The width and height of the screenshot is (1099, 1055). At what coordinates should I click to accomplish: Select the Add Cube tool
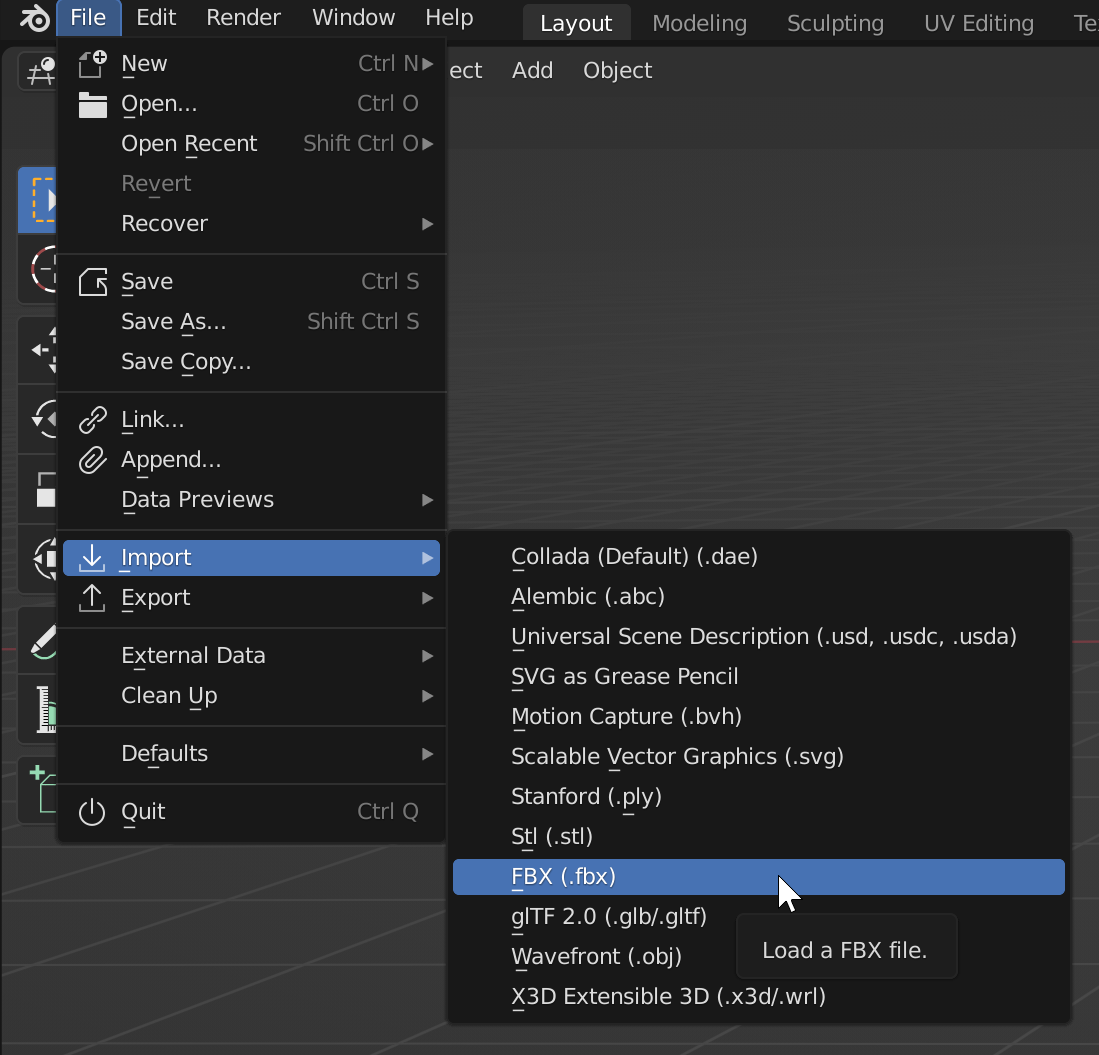pyautogui.click(x=37, y=789)
